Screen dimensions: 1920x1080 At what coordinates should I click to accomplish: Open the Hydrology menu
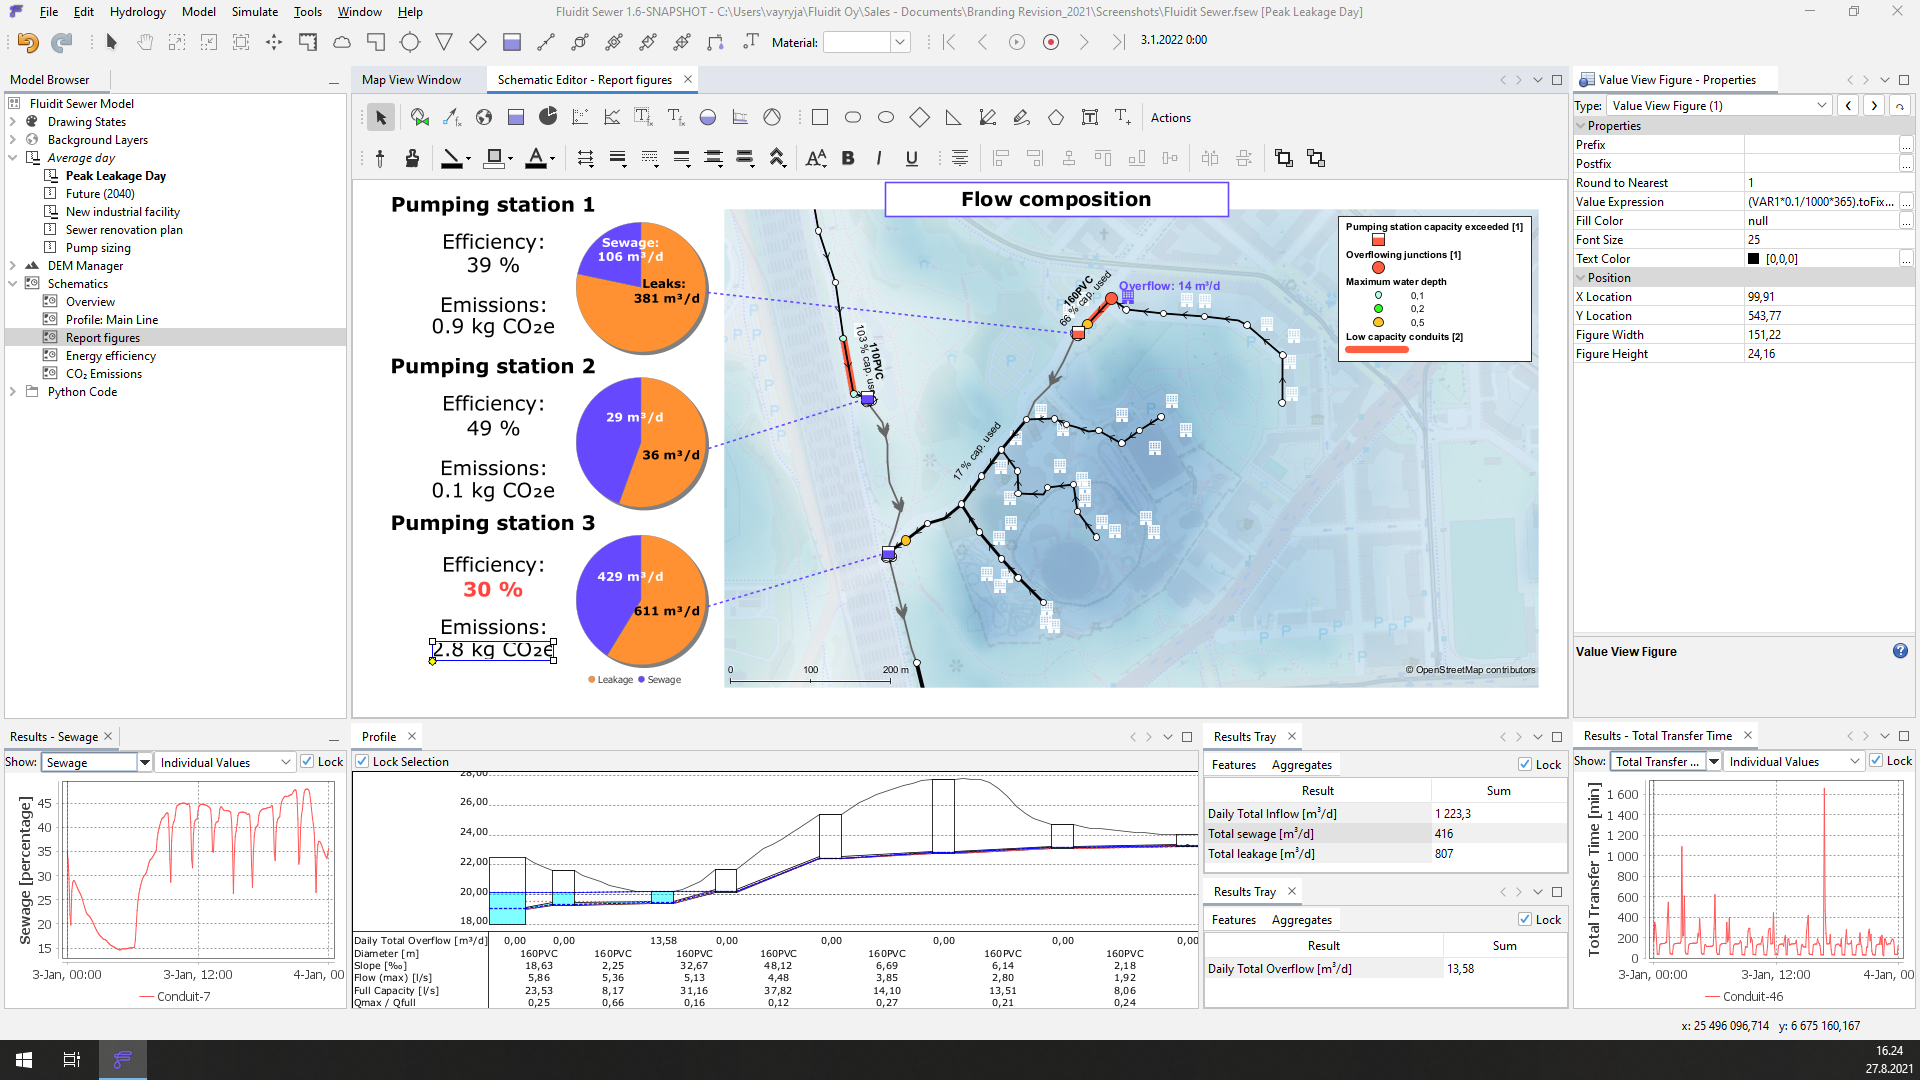[x=138, y=12]
